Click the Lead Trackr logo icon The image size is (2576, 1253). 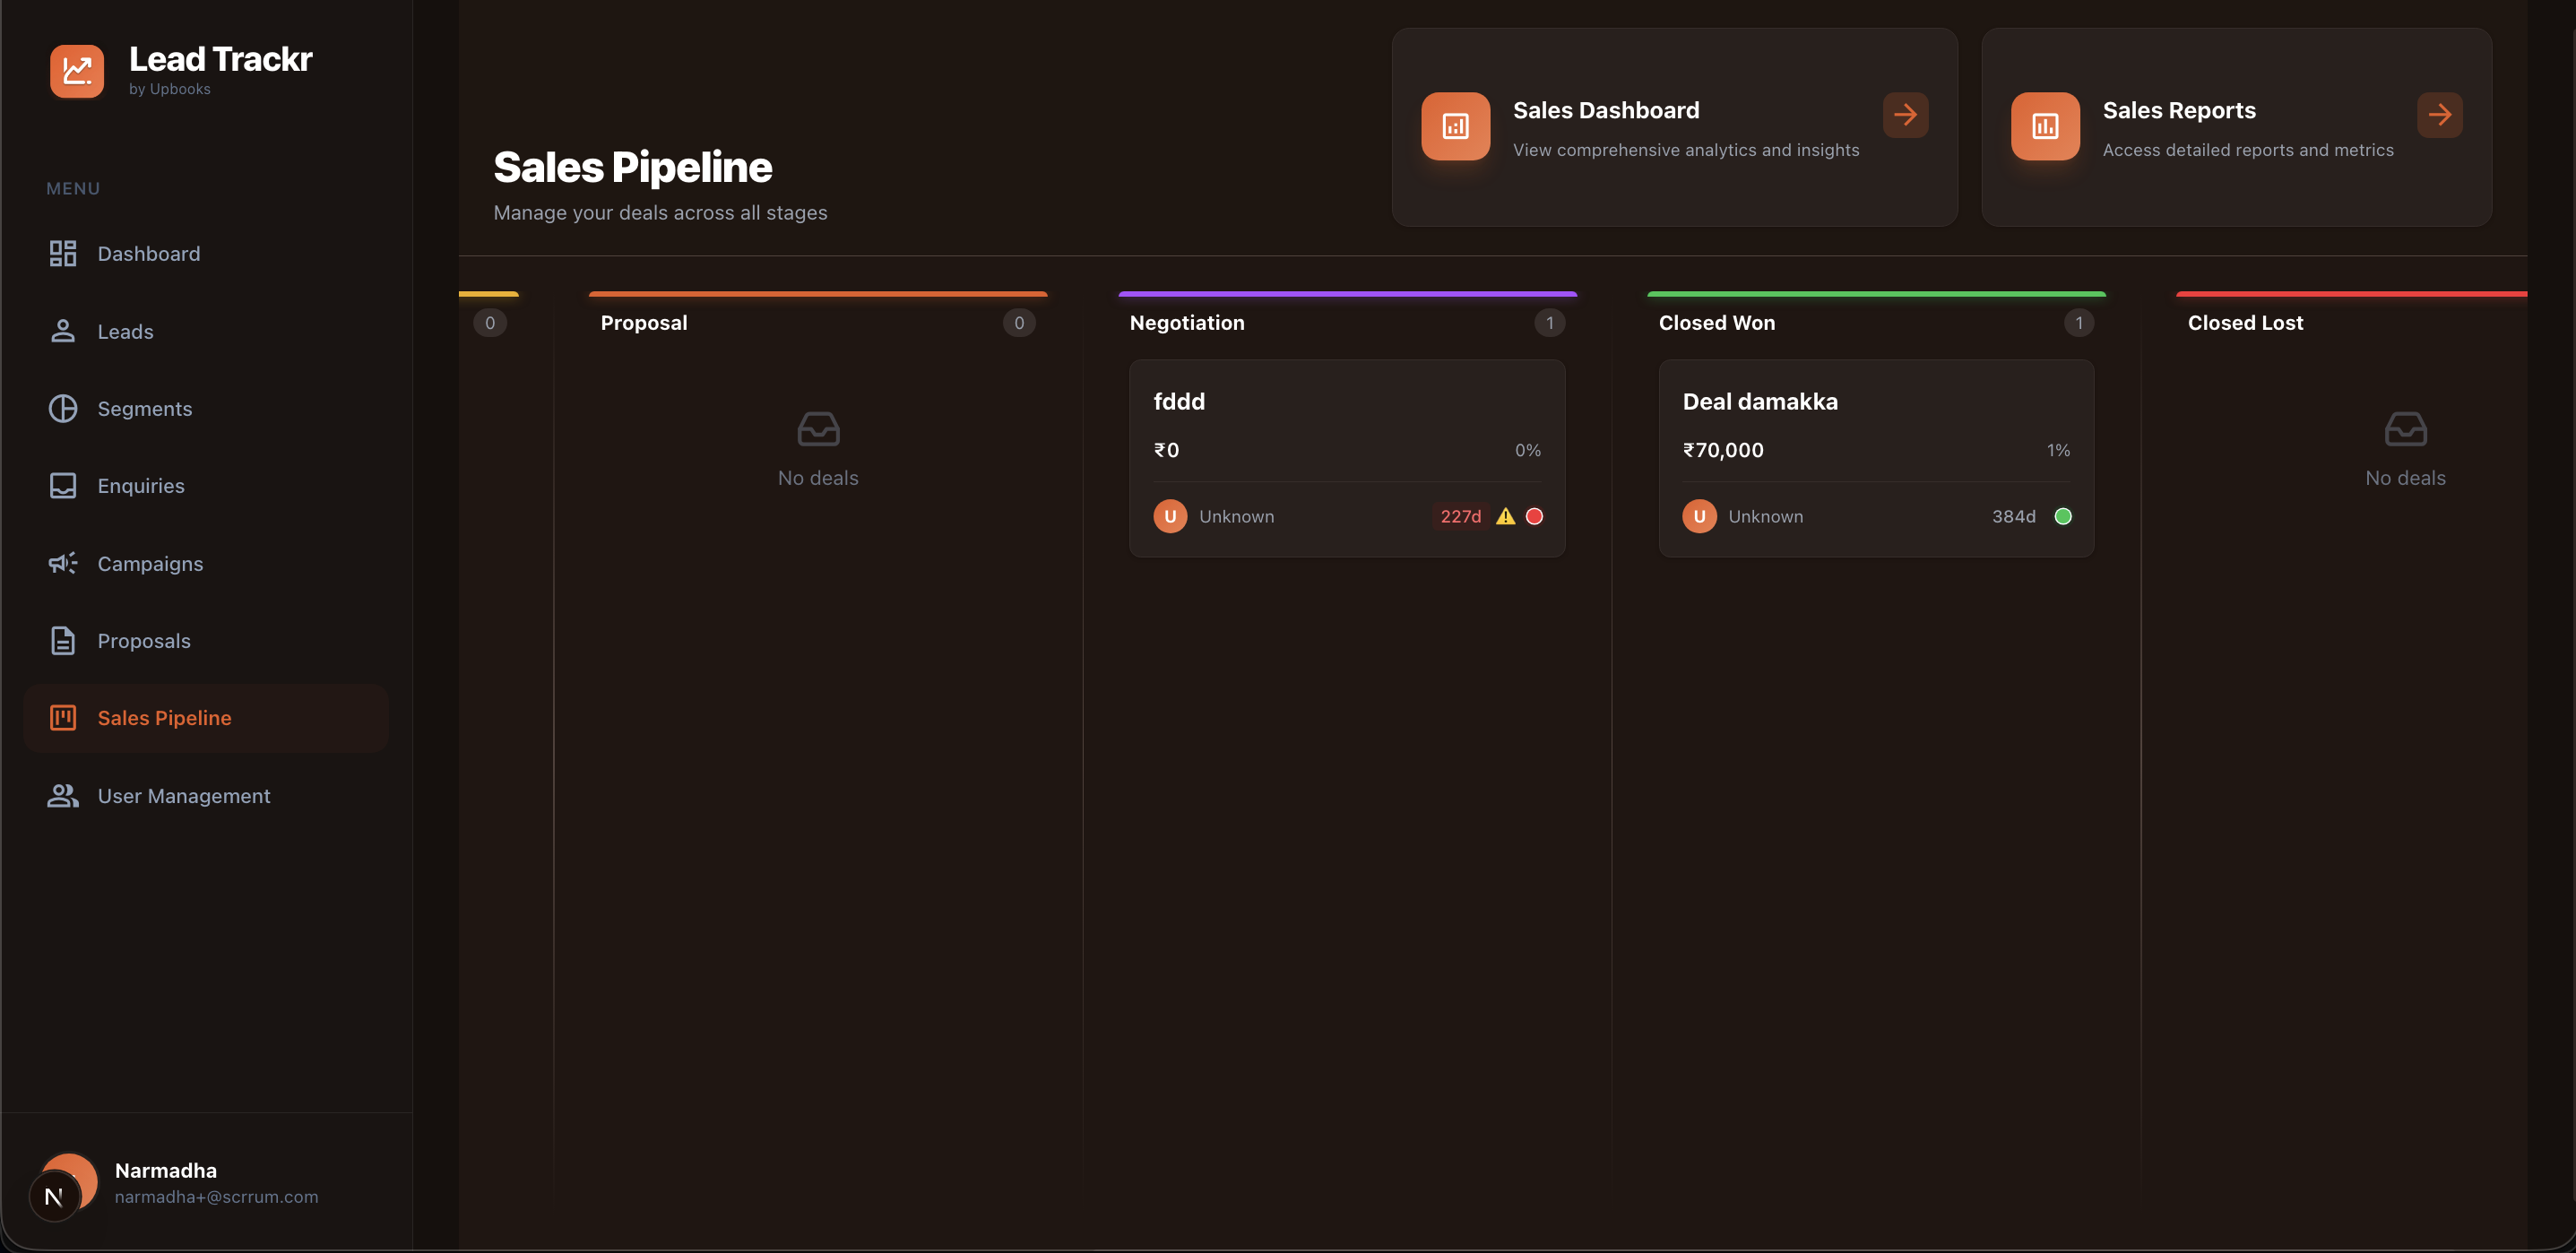tap(77, 71)
